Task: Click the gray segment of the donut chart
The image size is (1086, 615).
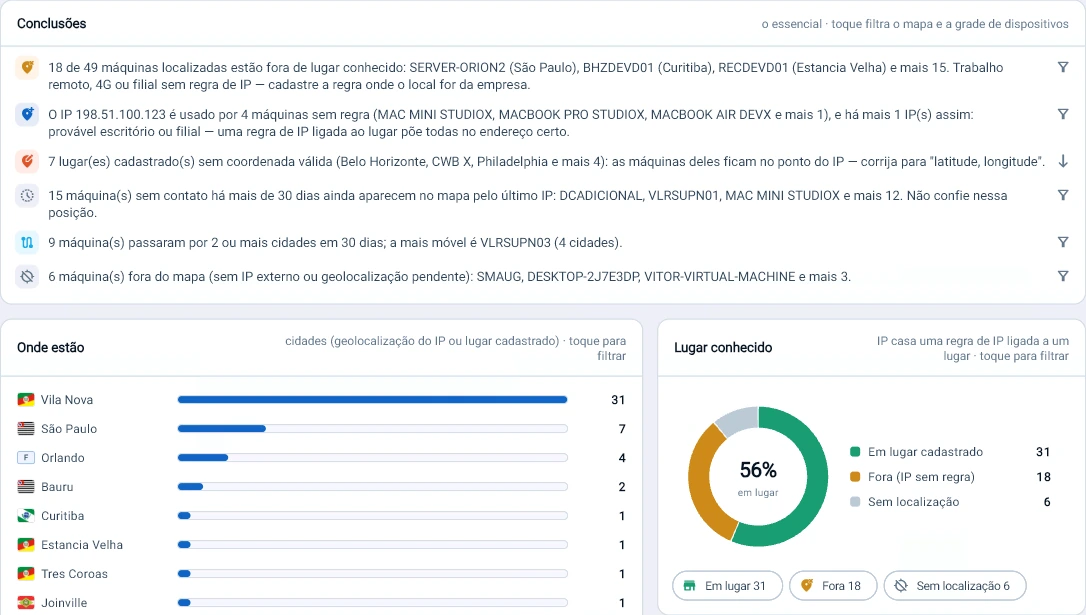Action: pos(737,420)
